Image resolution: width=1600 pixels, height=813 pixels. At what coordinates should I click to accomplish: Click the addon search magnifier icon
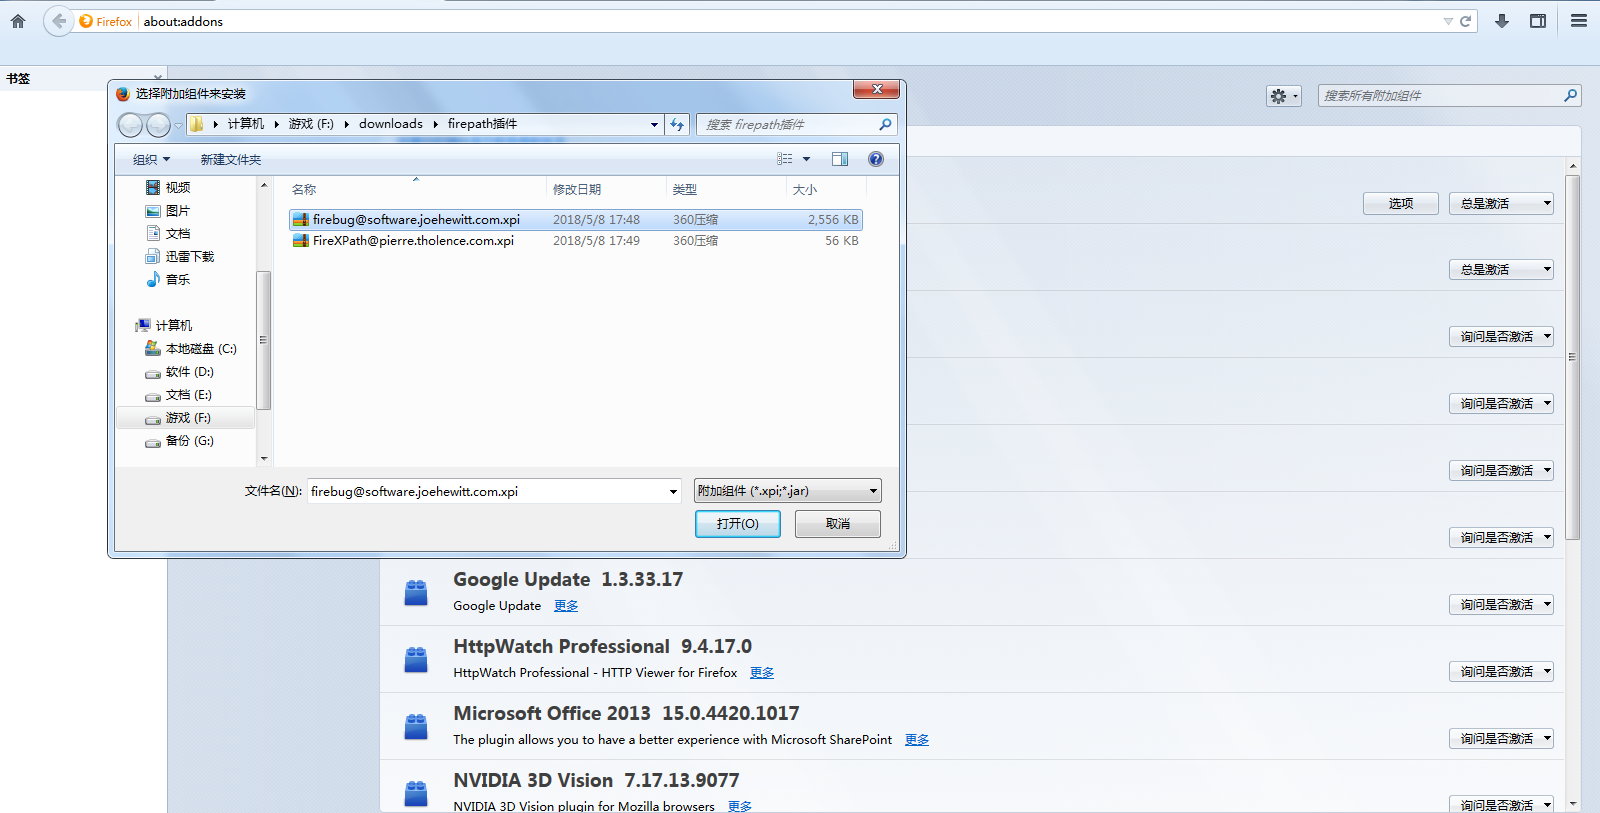pyautogui.click(x=1570, y=96)
